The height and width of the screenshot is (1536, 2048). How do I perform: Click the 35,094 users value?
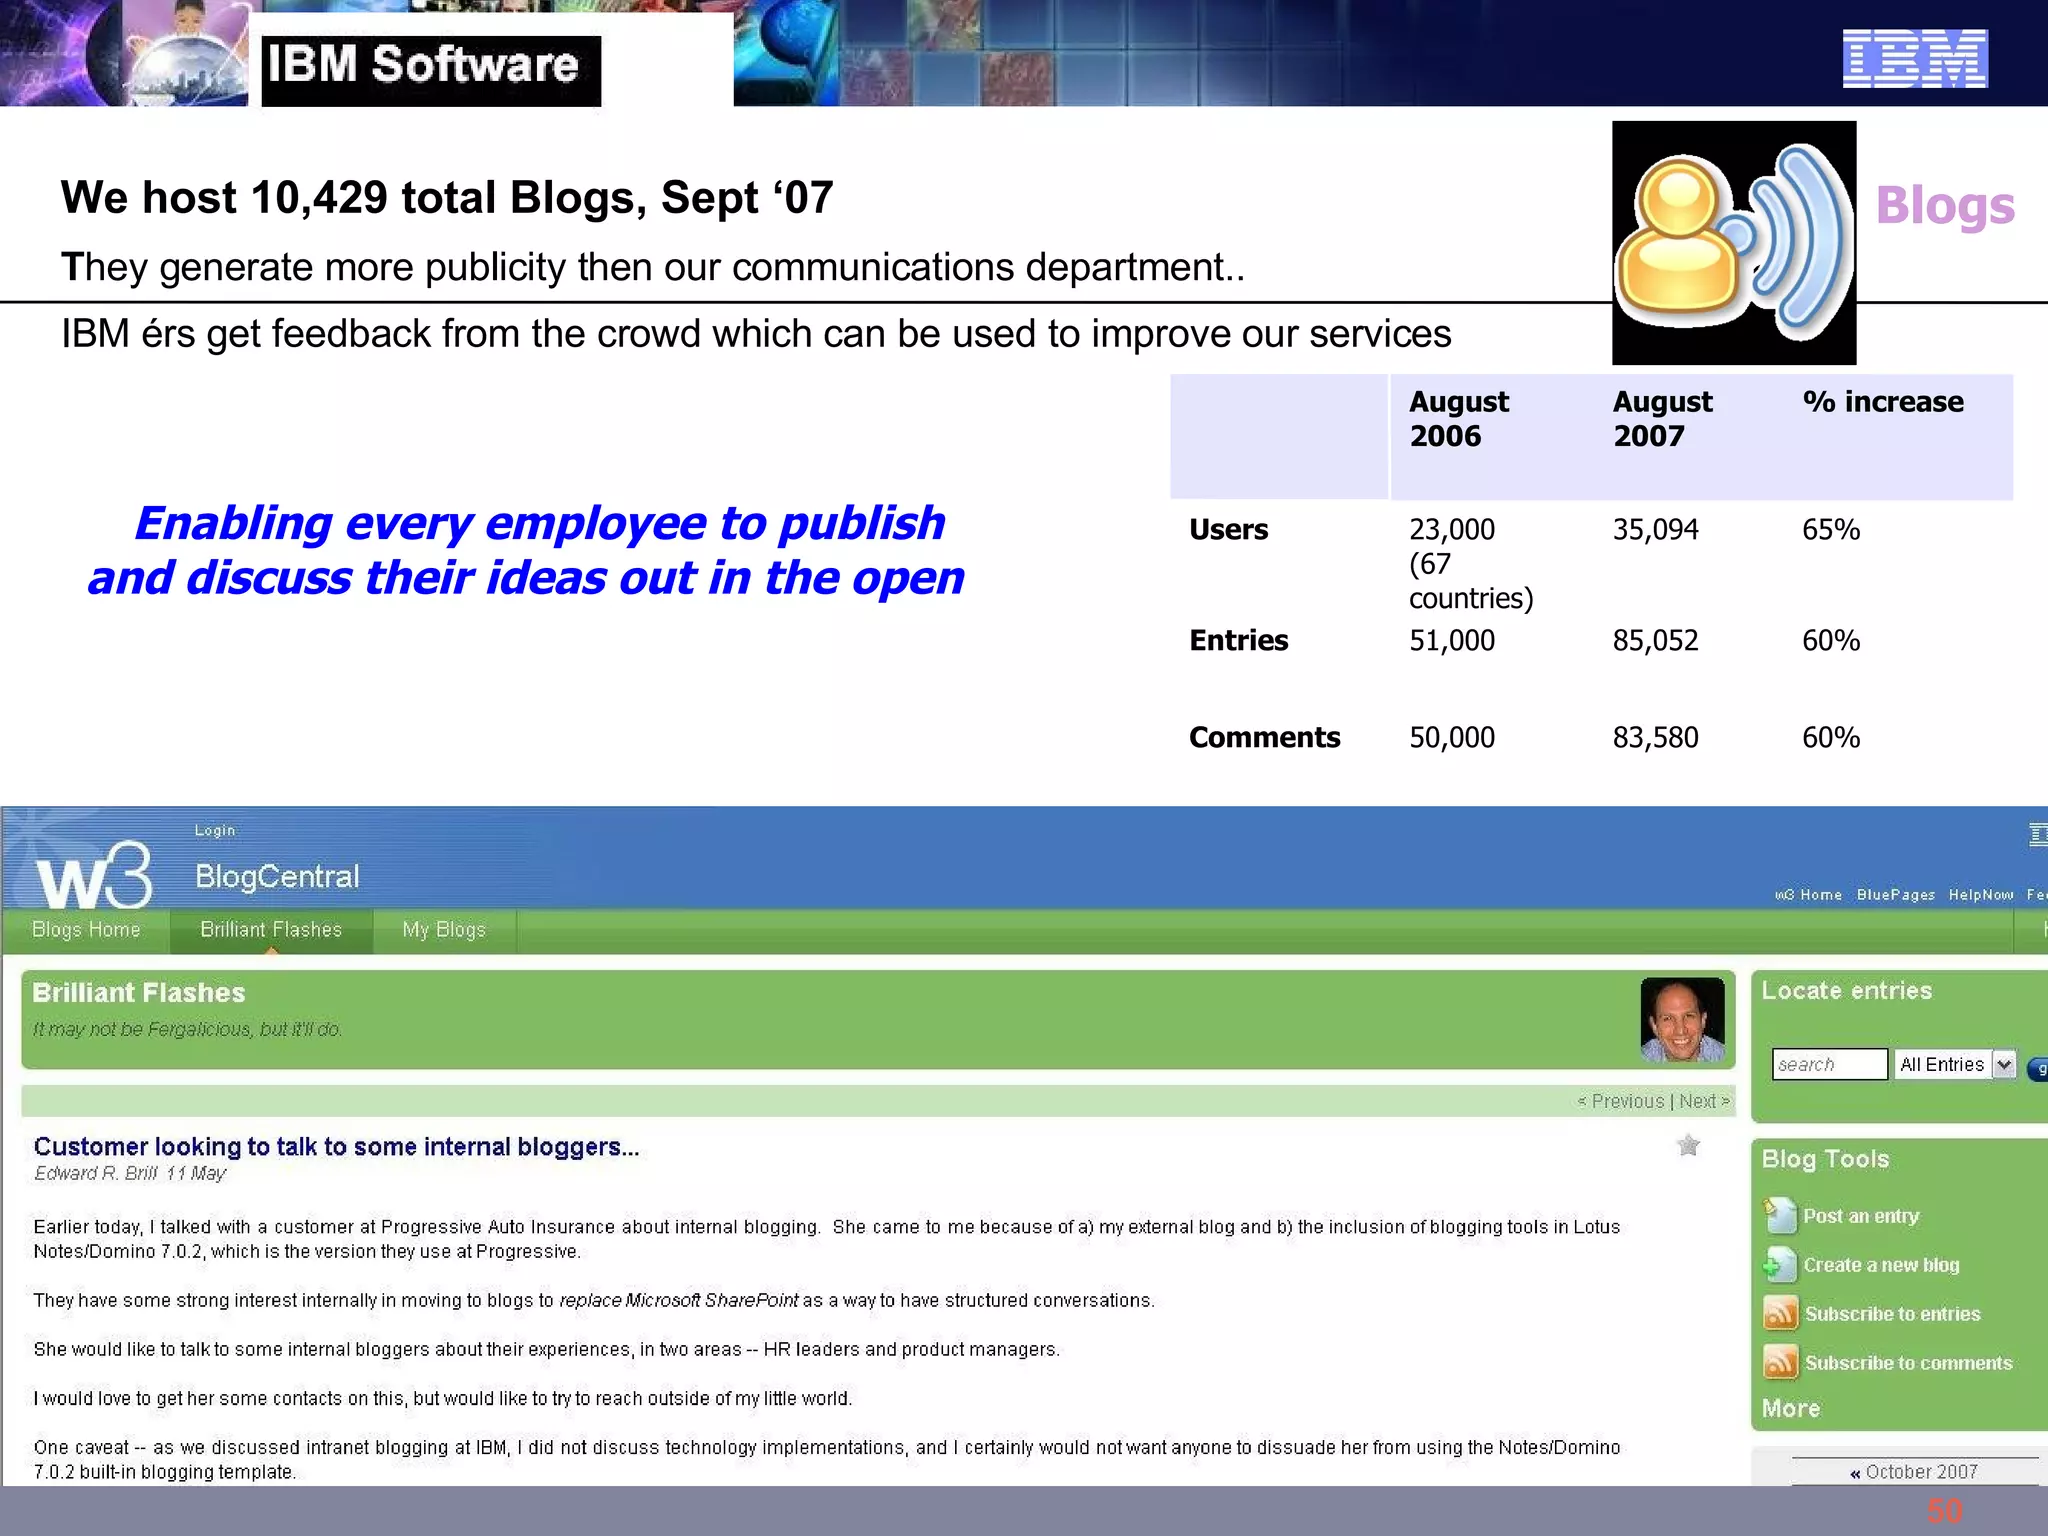pyautogui.click(x=1655, y=529)
